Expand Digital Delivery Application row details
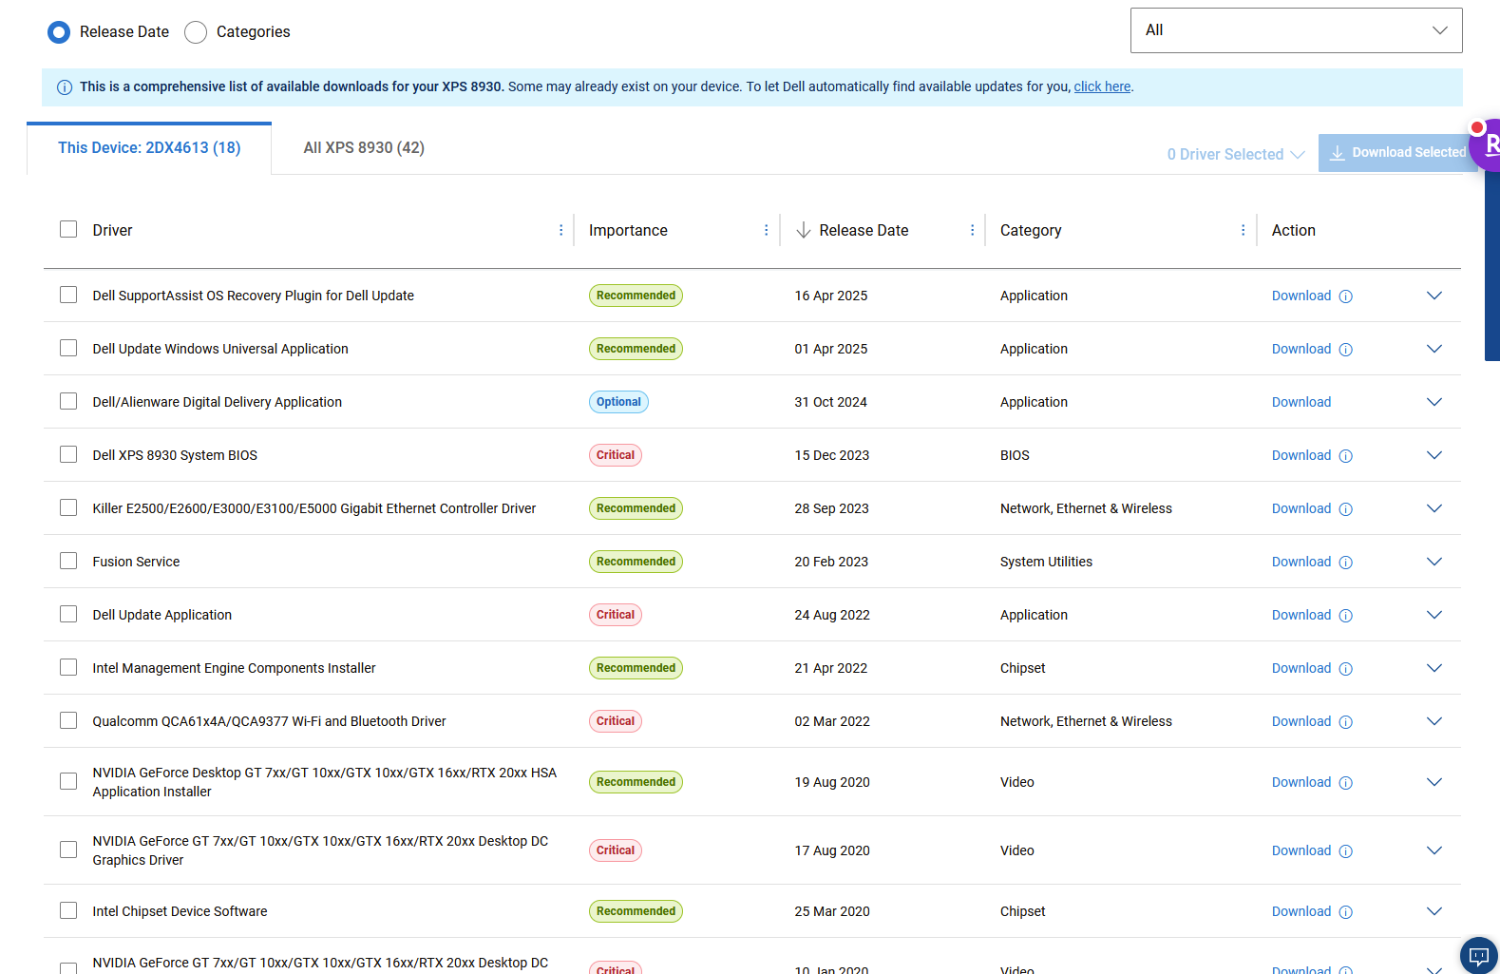1500x974 pixels. click(1434, 402)
